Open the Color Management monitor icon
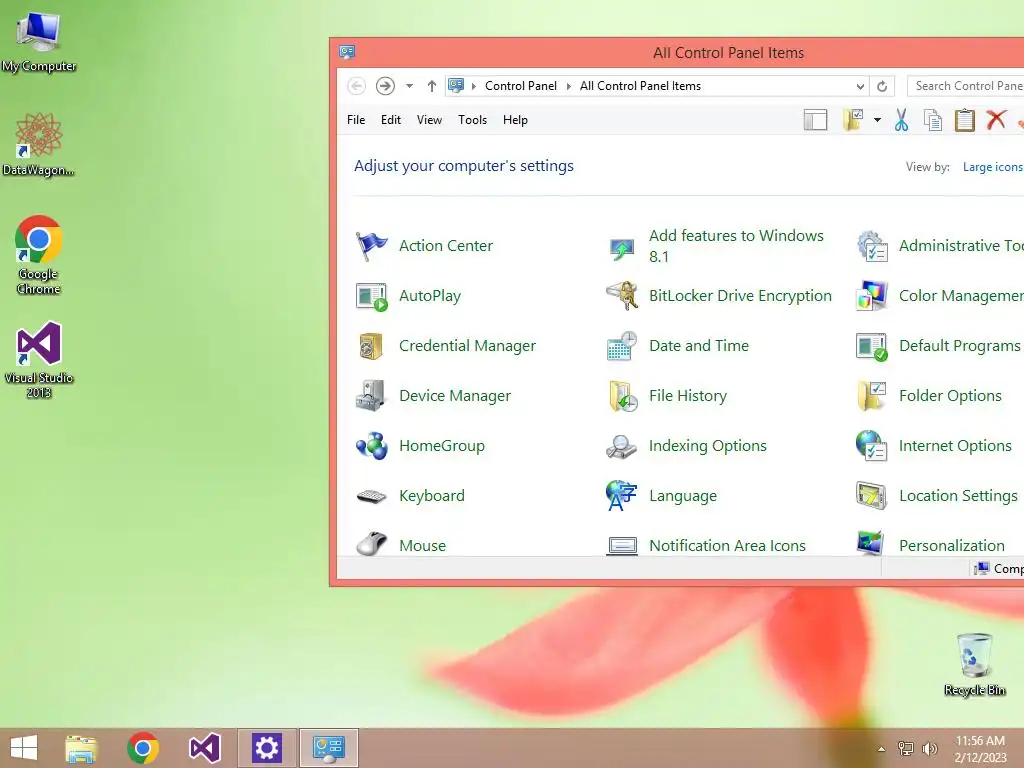 [x=872, y=296]
